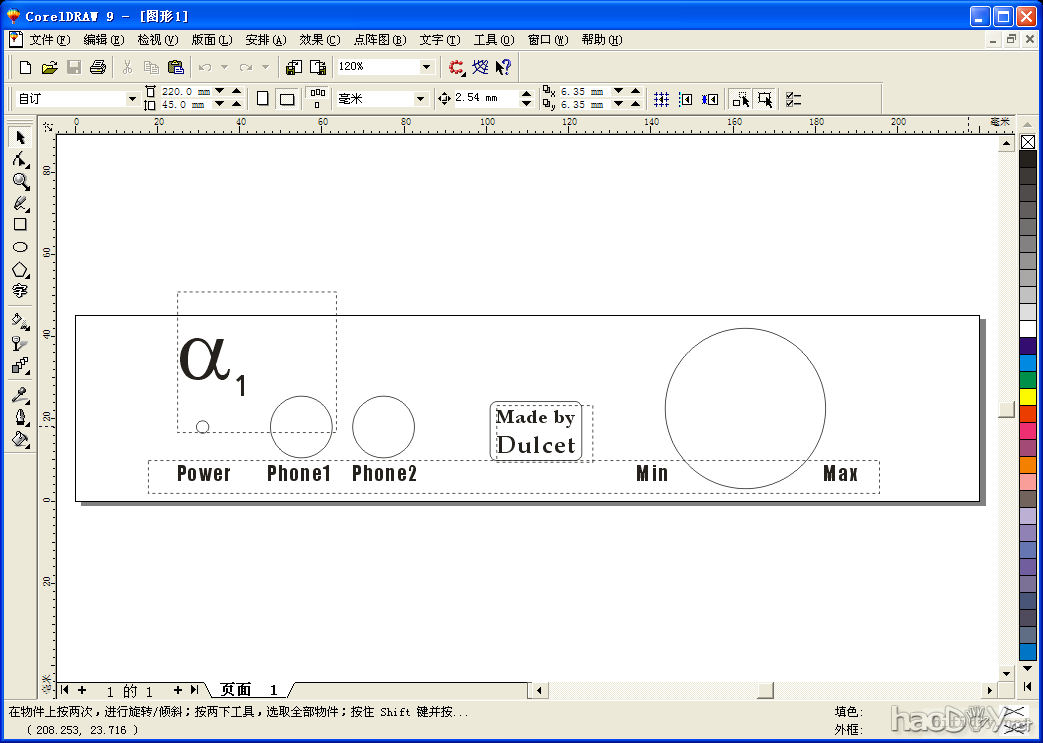Viewport: 1043px width, 743px height.
Task: Toggle the snap to grid button
Action: [x=661, y=99]
